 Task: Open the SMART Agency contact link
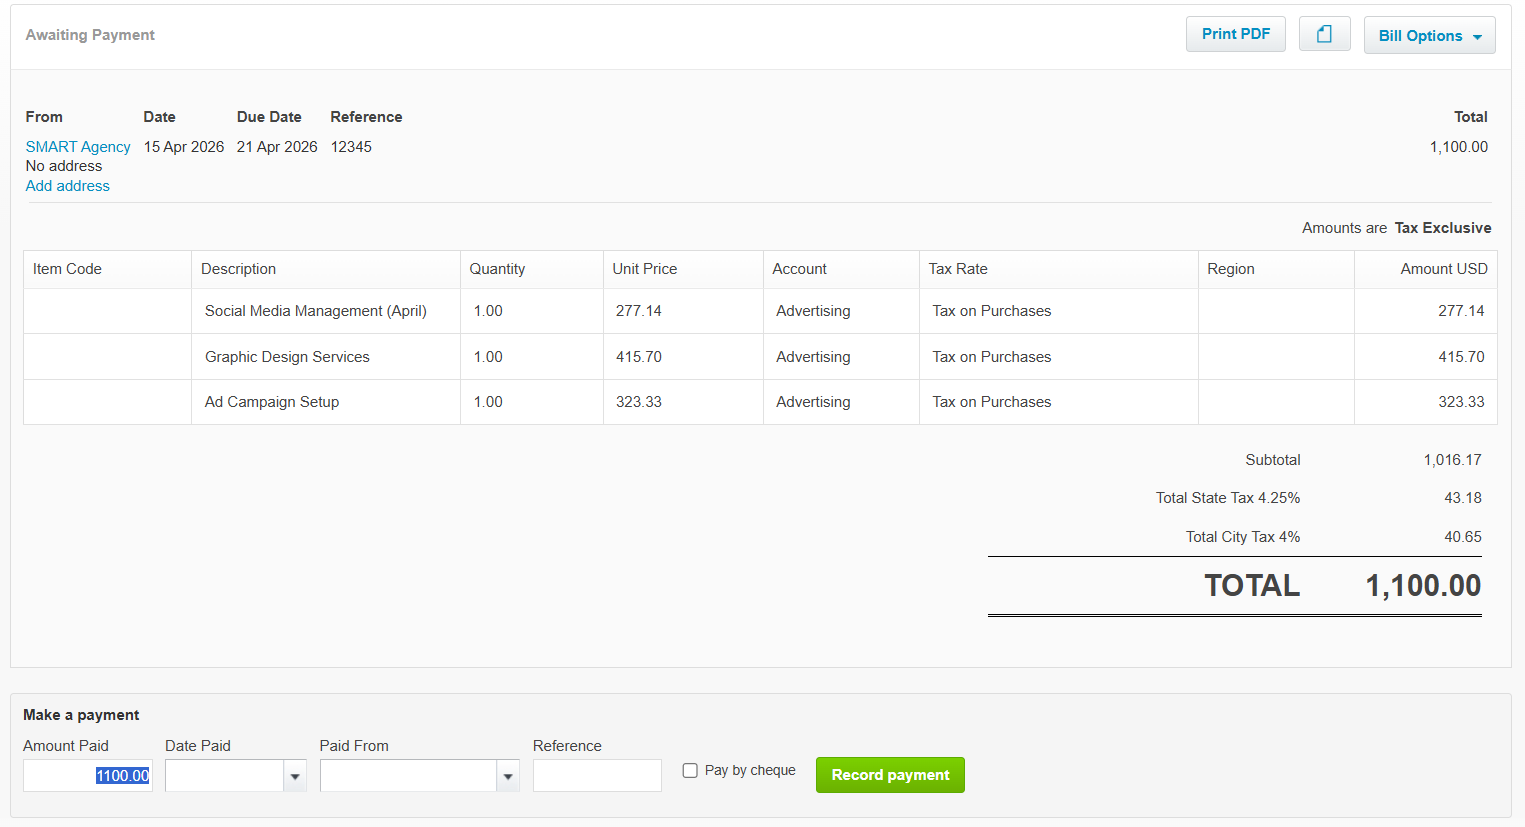(78, 146)
